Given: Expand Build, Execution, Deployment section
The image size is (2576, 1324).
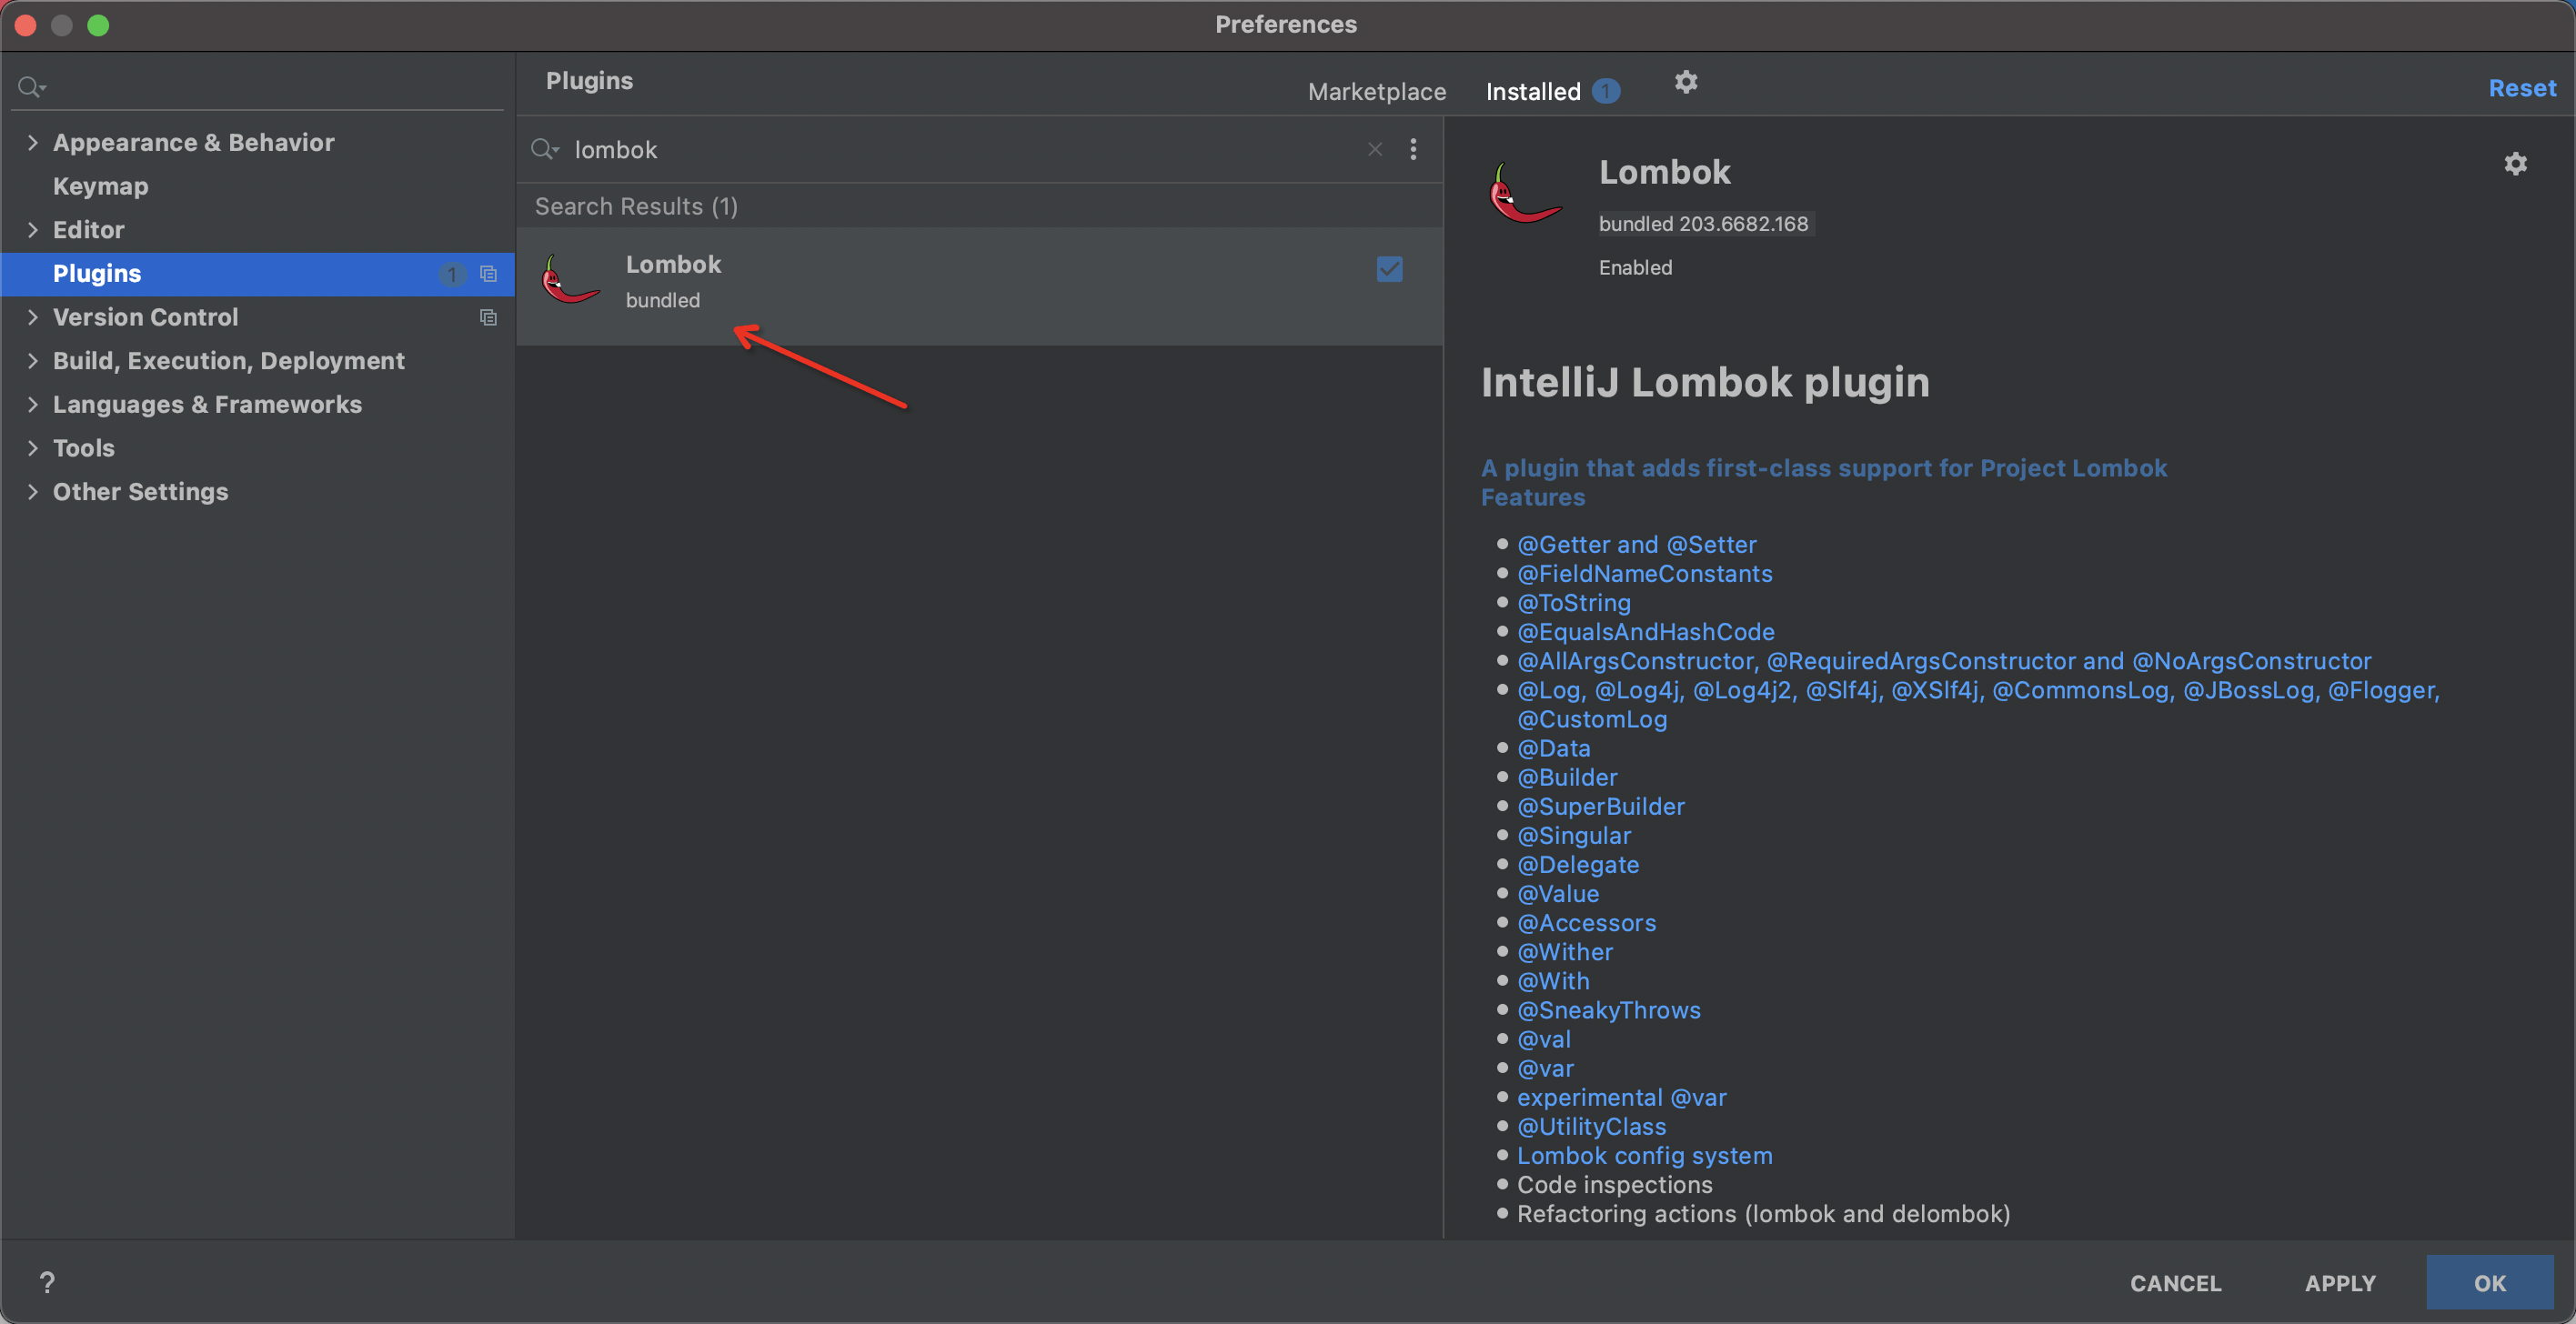Looking at the screenshot, I should [33, 361].
